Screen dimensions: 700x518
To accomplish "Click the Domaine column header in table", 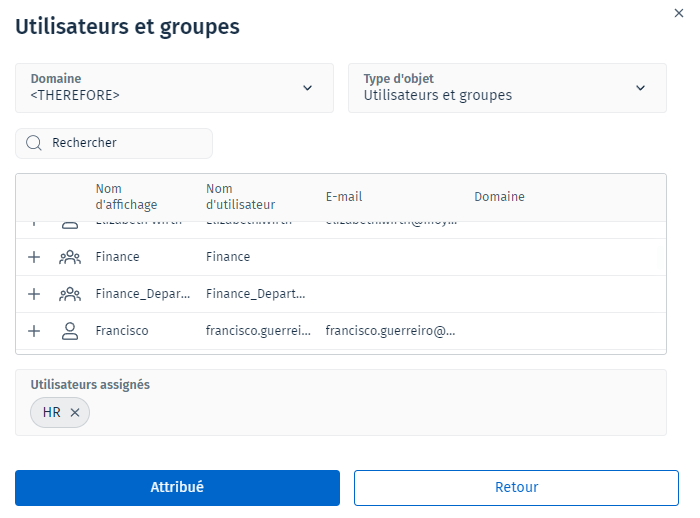I will pyautogui.click(x=499, y=197).
